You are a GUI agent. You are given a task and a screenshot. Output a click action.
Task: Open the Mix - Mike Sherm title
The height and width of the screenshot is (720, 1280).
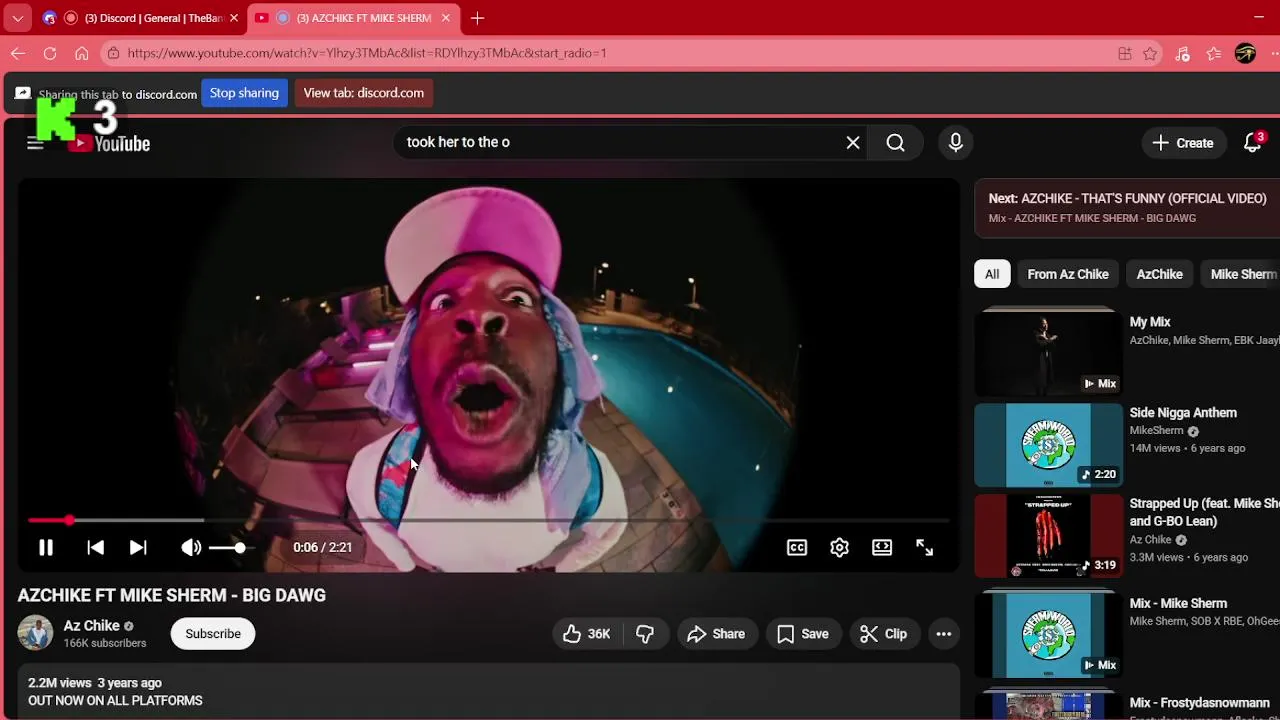coord(1178,603)
